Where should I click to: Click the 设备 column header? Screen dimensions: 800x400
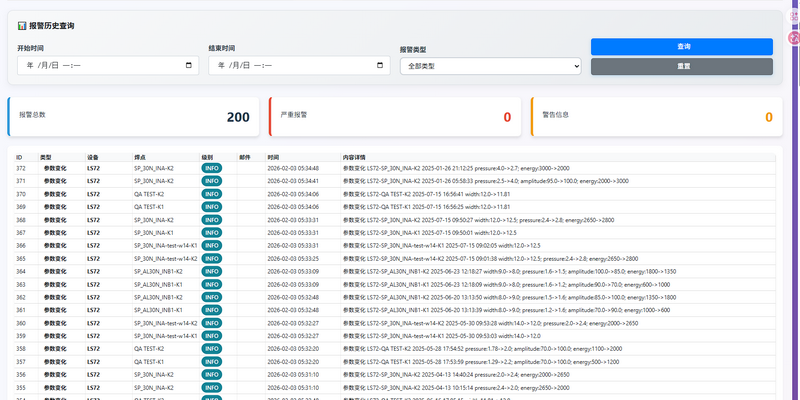(93, 157)
